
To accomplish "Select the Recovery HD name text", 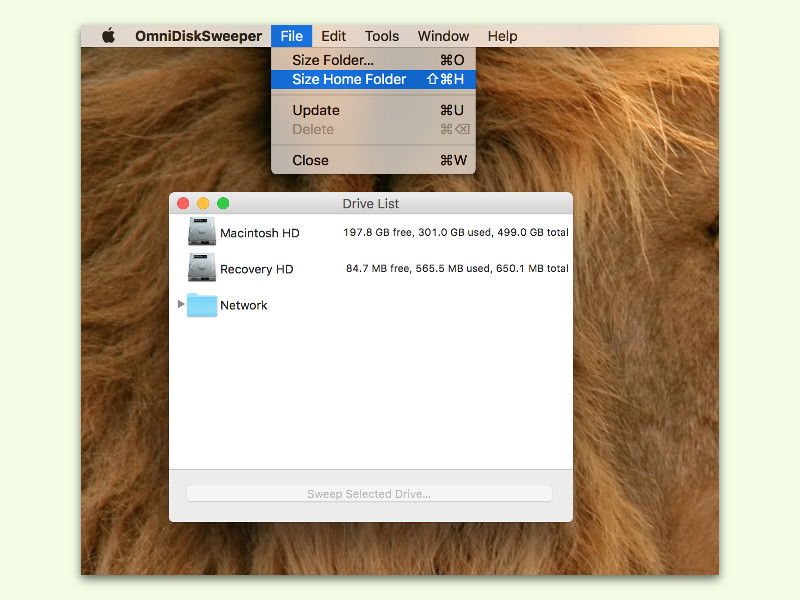I will pyautogui.click(x=257, y=269).
